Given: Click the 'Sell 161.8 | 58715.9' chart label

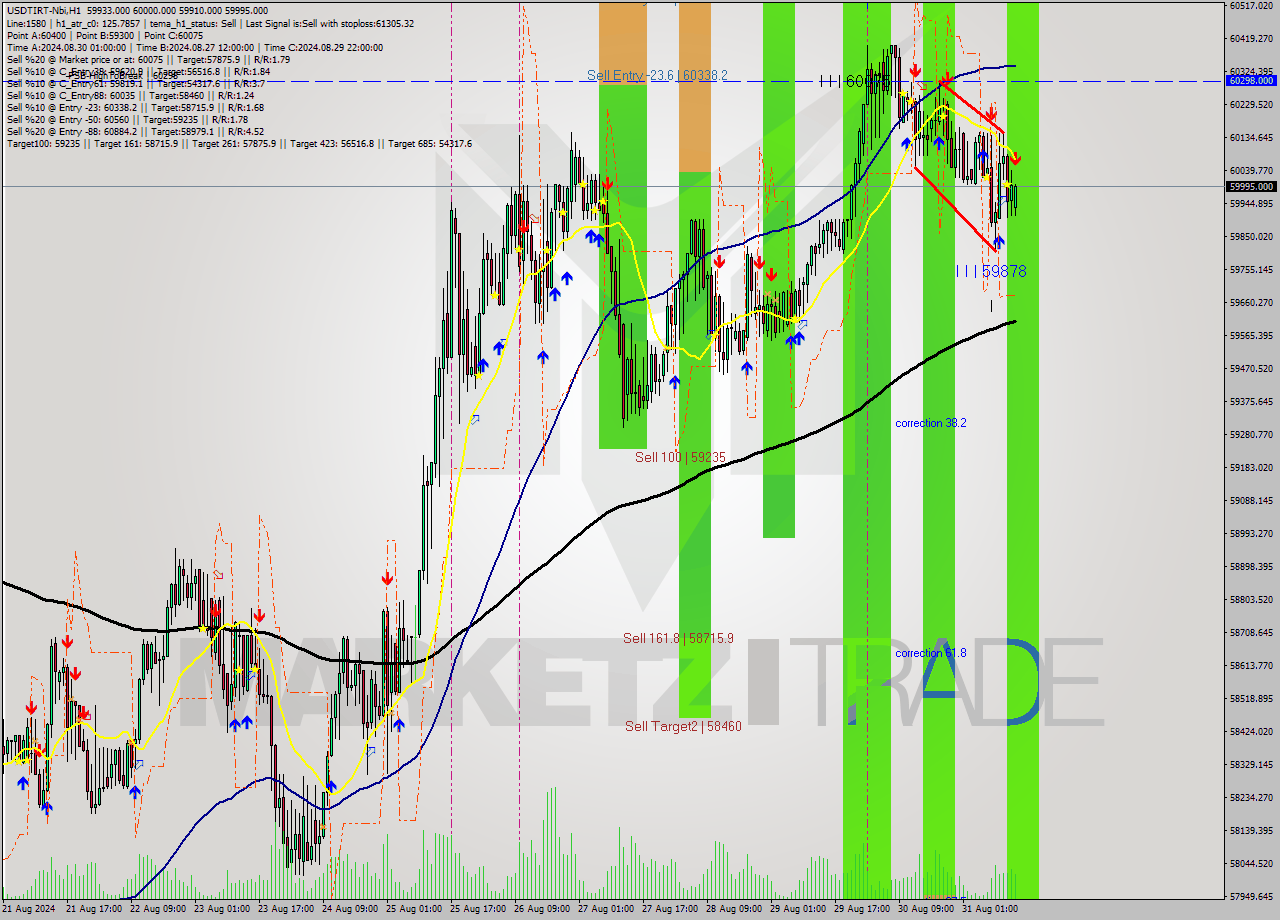Looking at the screenshot, I should click(x=678, y=638).
